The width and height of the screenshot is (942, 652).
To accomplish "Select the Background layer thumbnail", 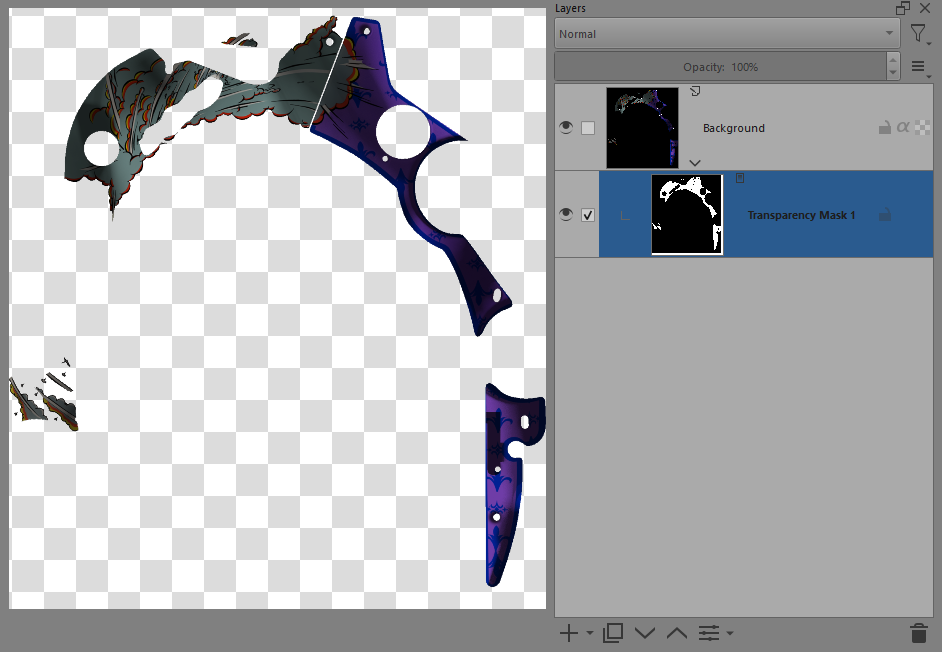I will pyautogui.click(x=642, y=128).
